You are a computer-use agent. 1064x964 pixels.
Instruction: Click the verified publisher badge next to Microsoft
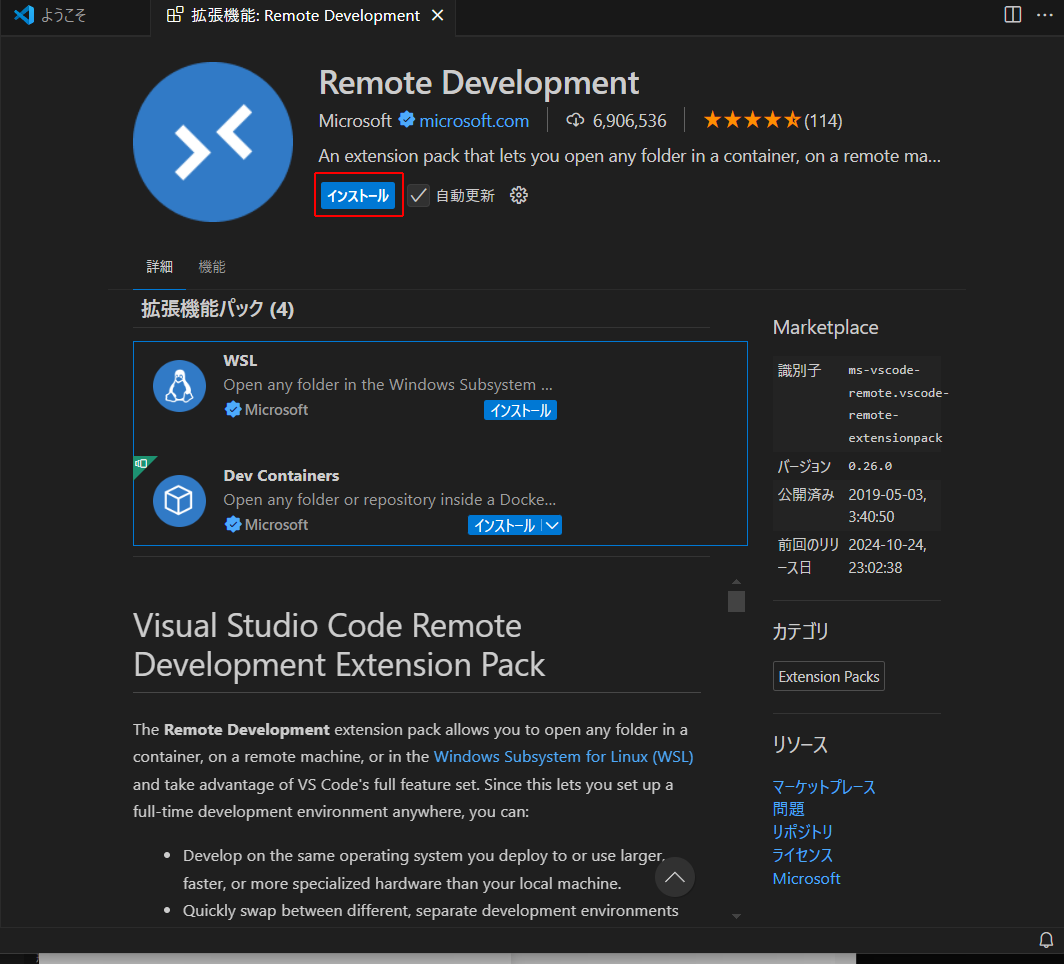406,120
